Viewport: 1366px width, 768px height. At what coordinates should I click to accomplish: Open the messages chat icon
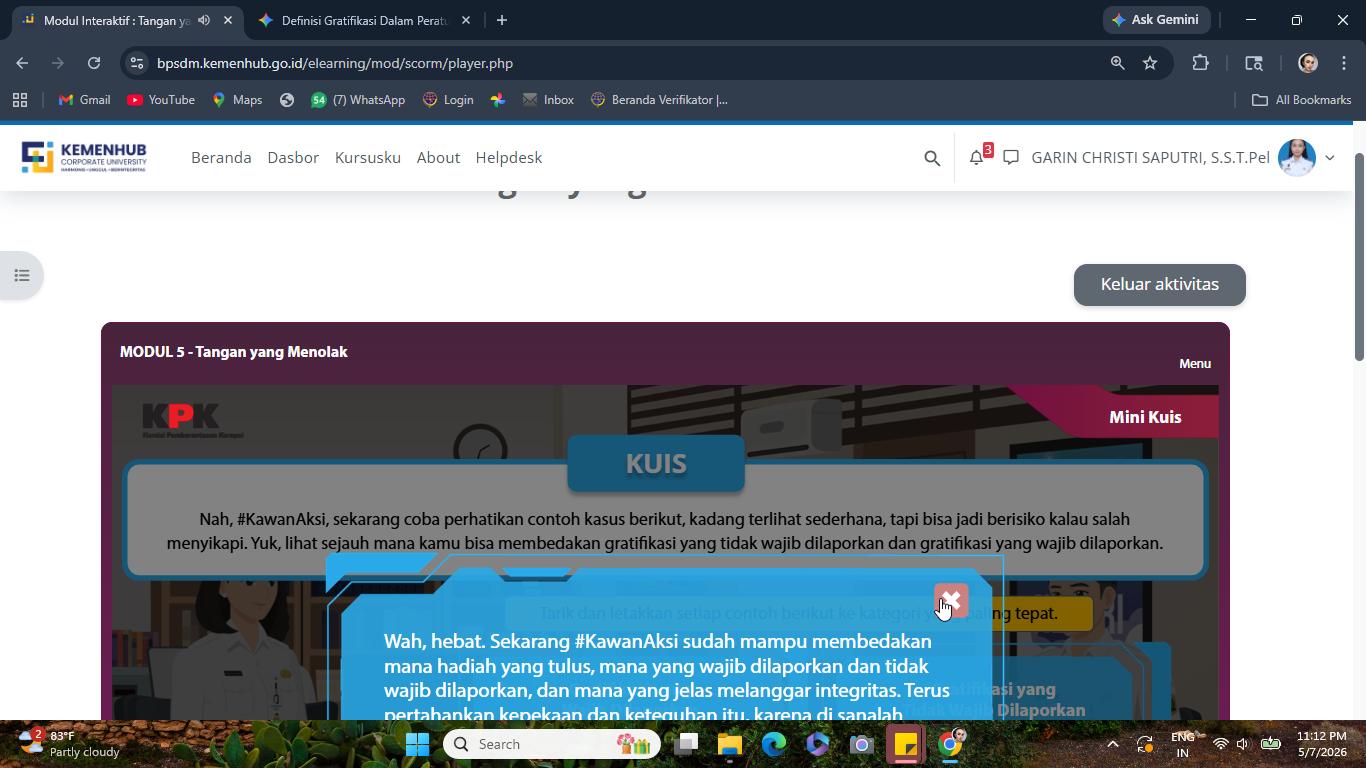1011,157
